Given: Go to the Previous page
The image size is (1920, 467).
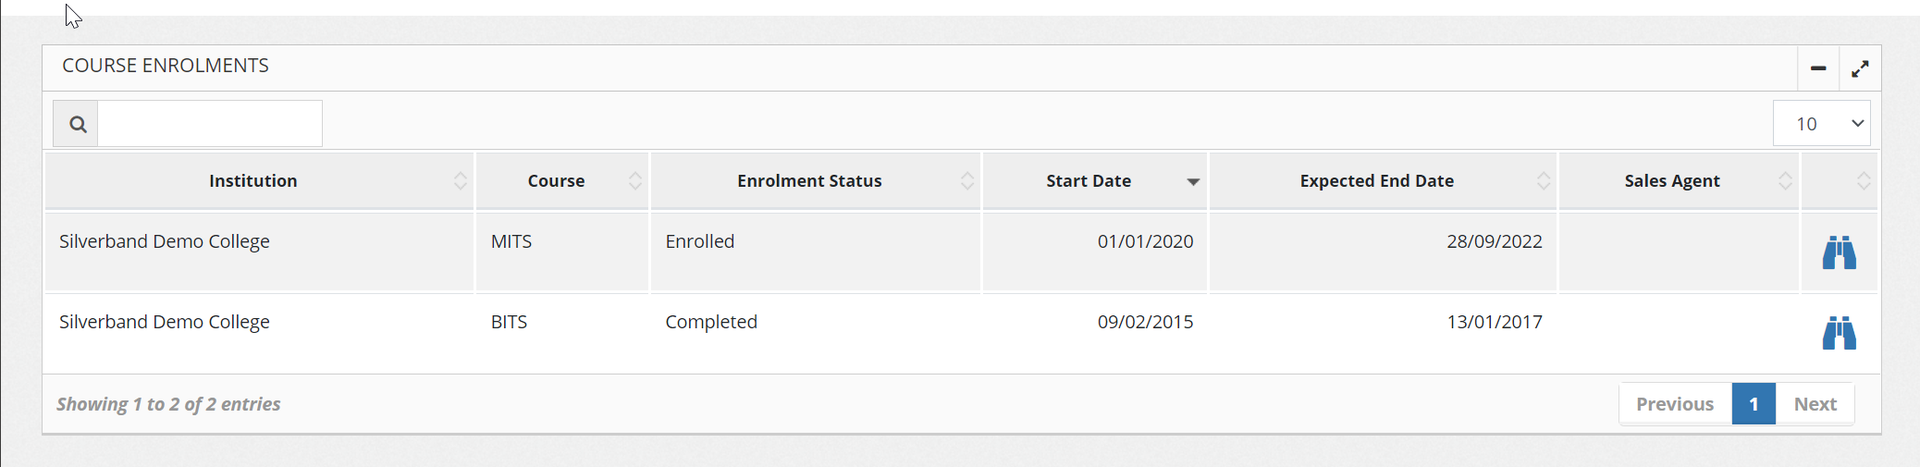Looking at the screenshot, I should (1675, 404).
